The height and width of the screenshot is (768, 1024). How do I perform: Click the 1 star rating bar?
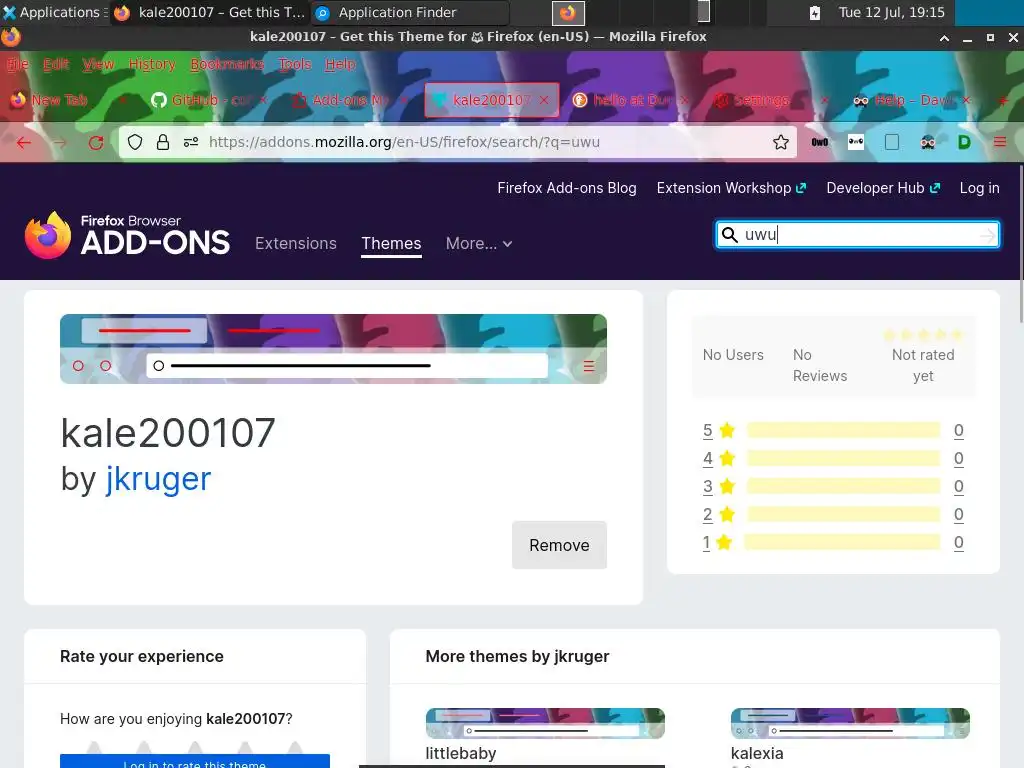pyautogui.click(x=842, y=543)
